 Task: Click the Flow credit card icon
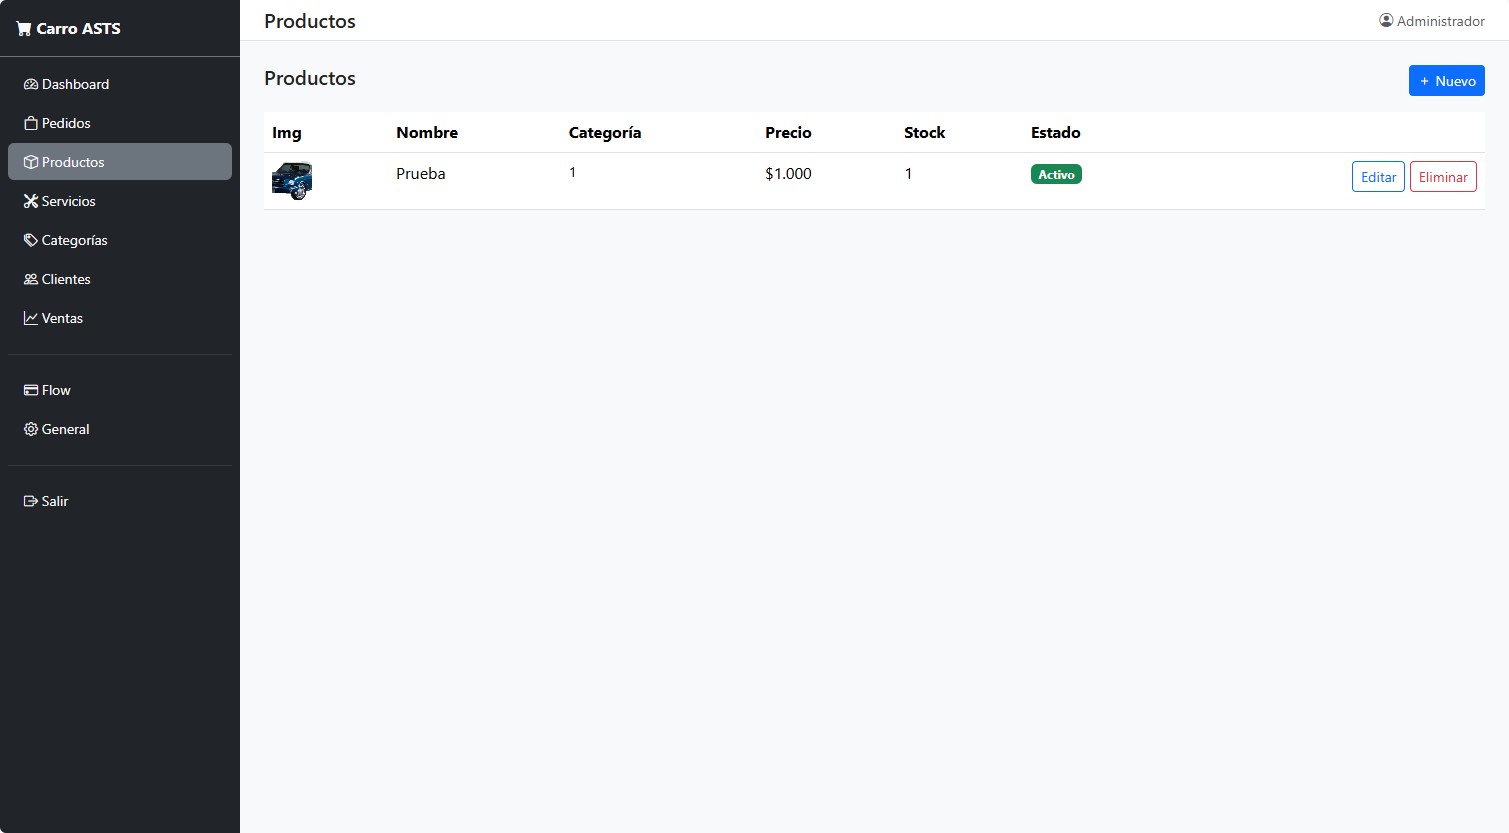pyautogui.click(x=31, y=390)
